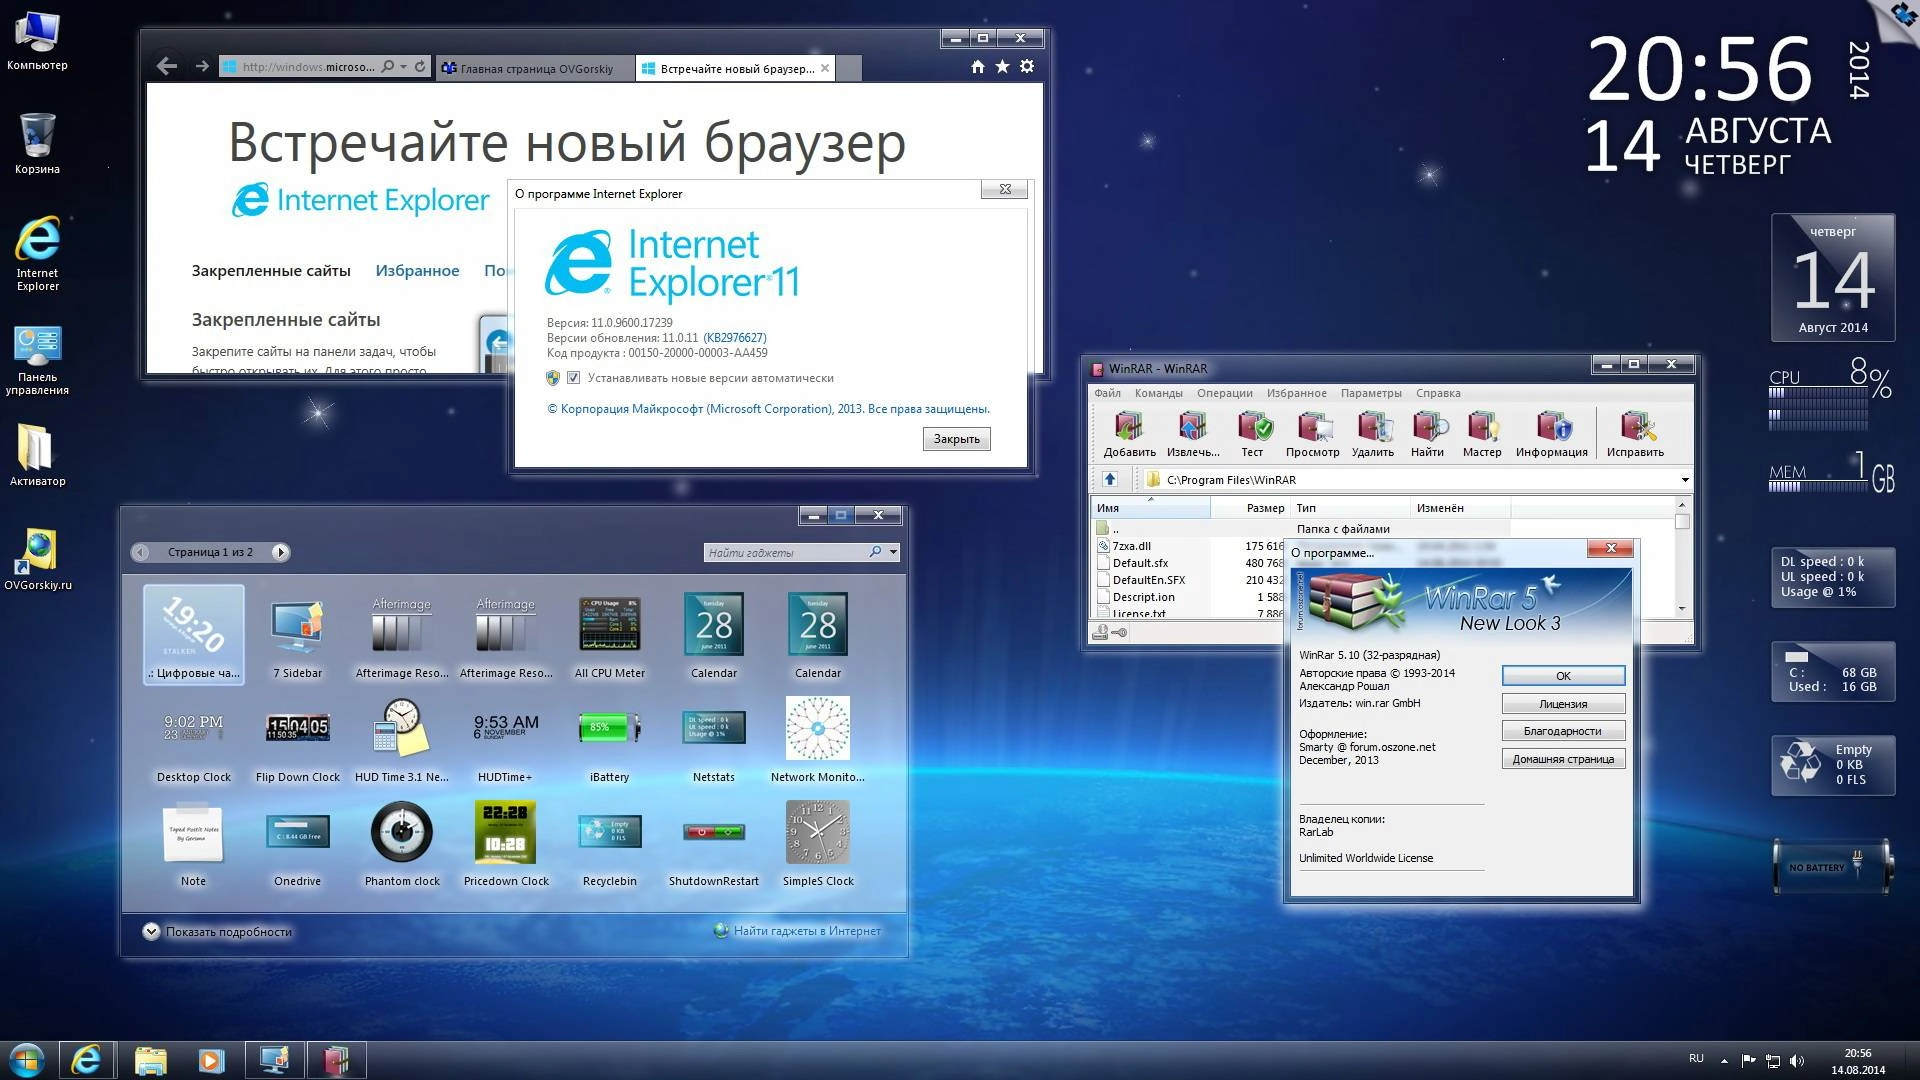Click the Исправить repair icon in WinRAR

(x=1635, y=434)
